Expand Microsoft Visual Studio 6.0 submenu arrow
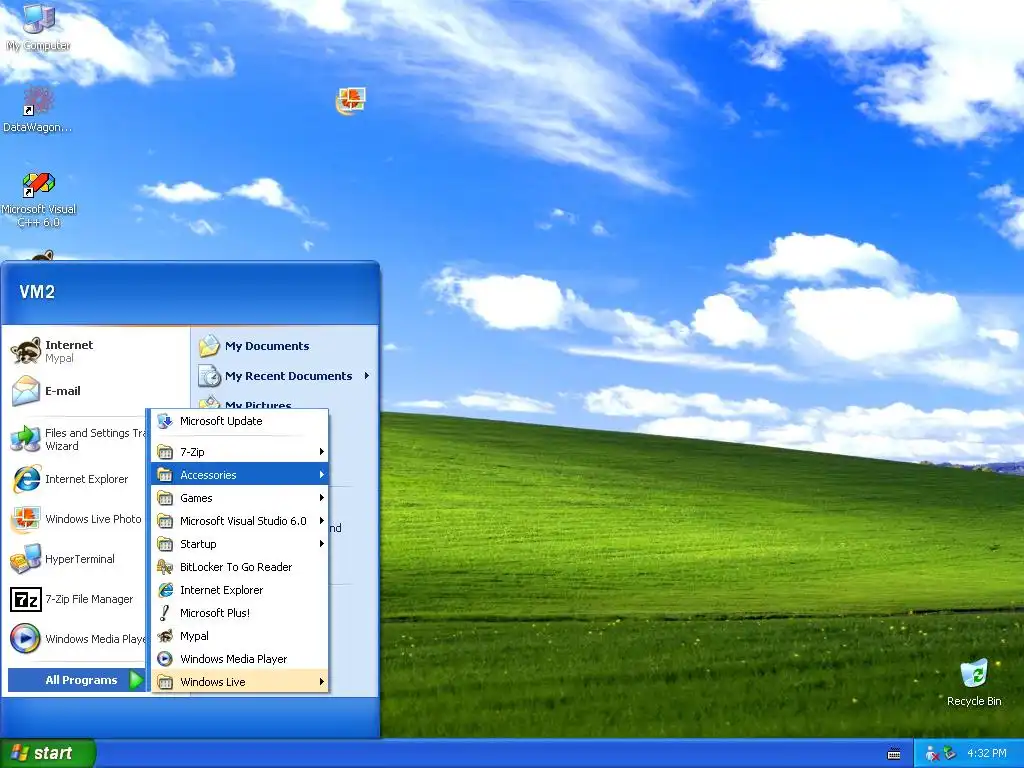Screen dimensions: 1024x768 tap(321, 520)
